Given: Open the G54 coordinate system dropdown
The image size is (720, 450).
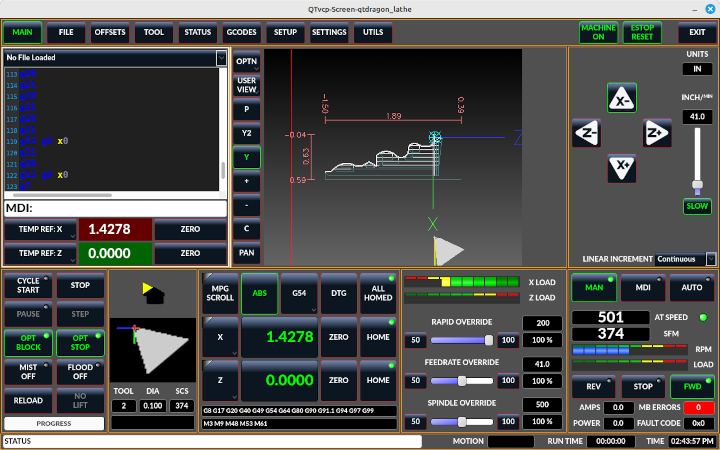Looking at the screenshot, I should click(299, 293).
